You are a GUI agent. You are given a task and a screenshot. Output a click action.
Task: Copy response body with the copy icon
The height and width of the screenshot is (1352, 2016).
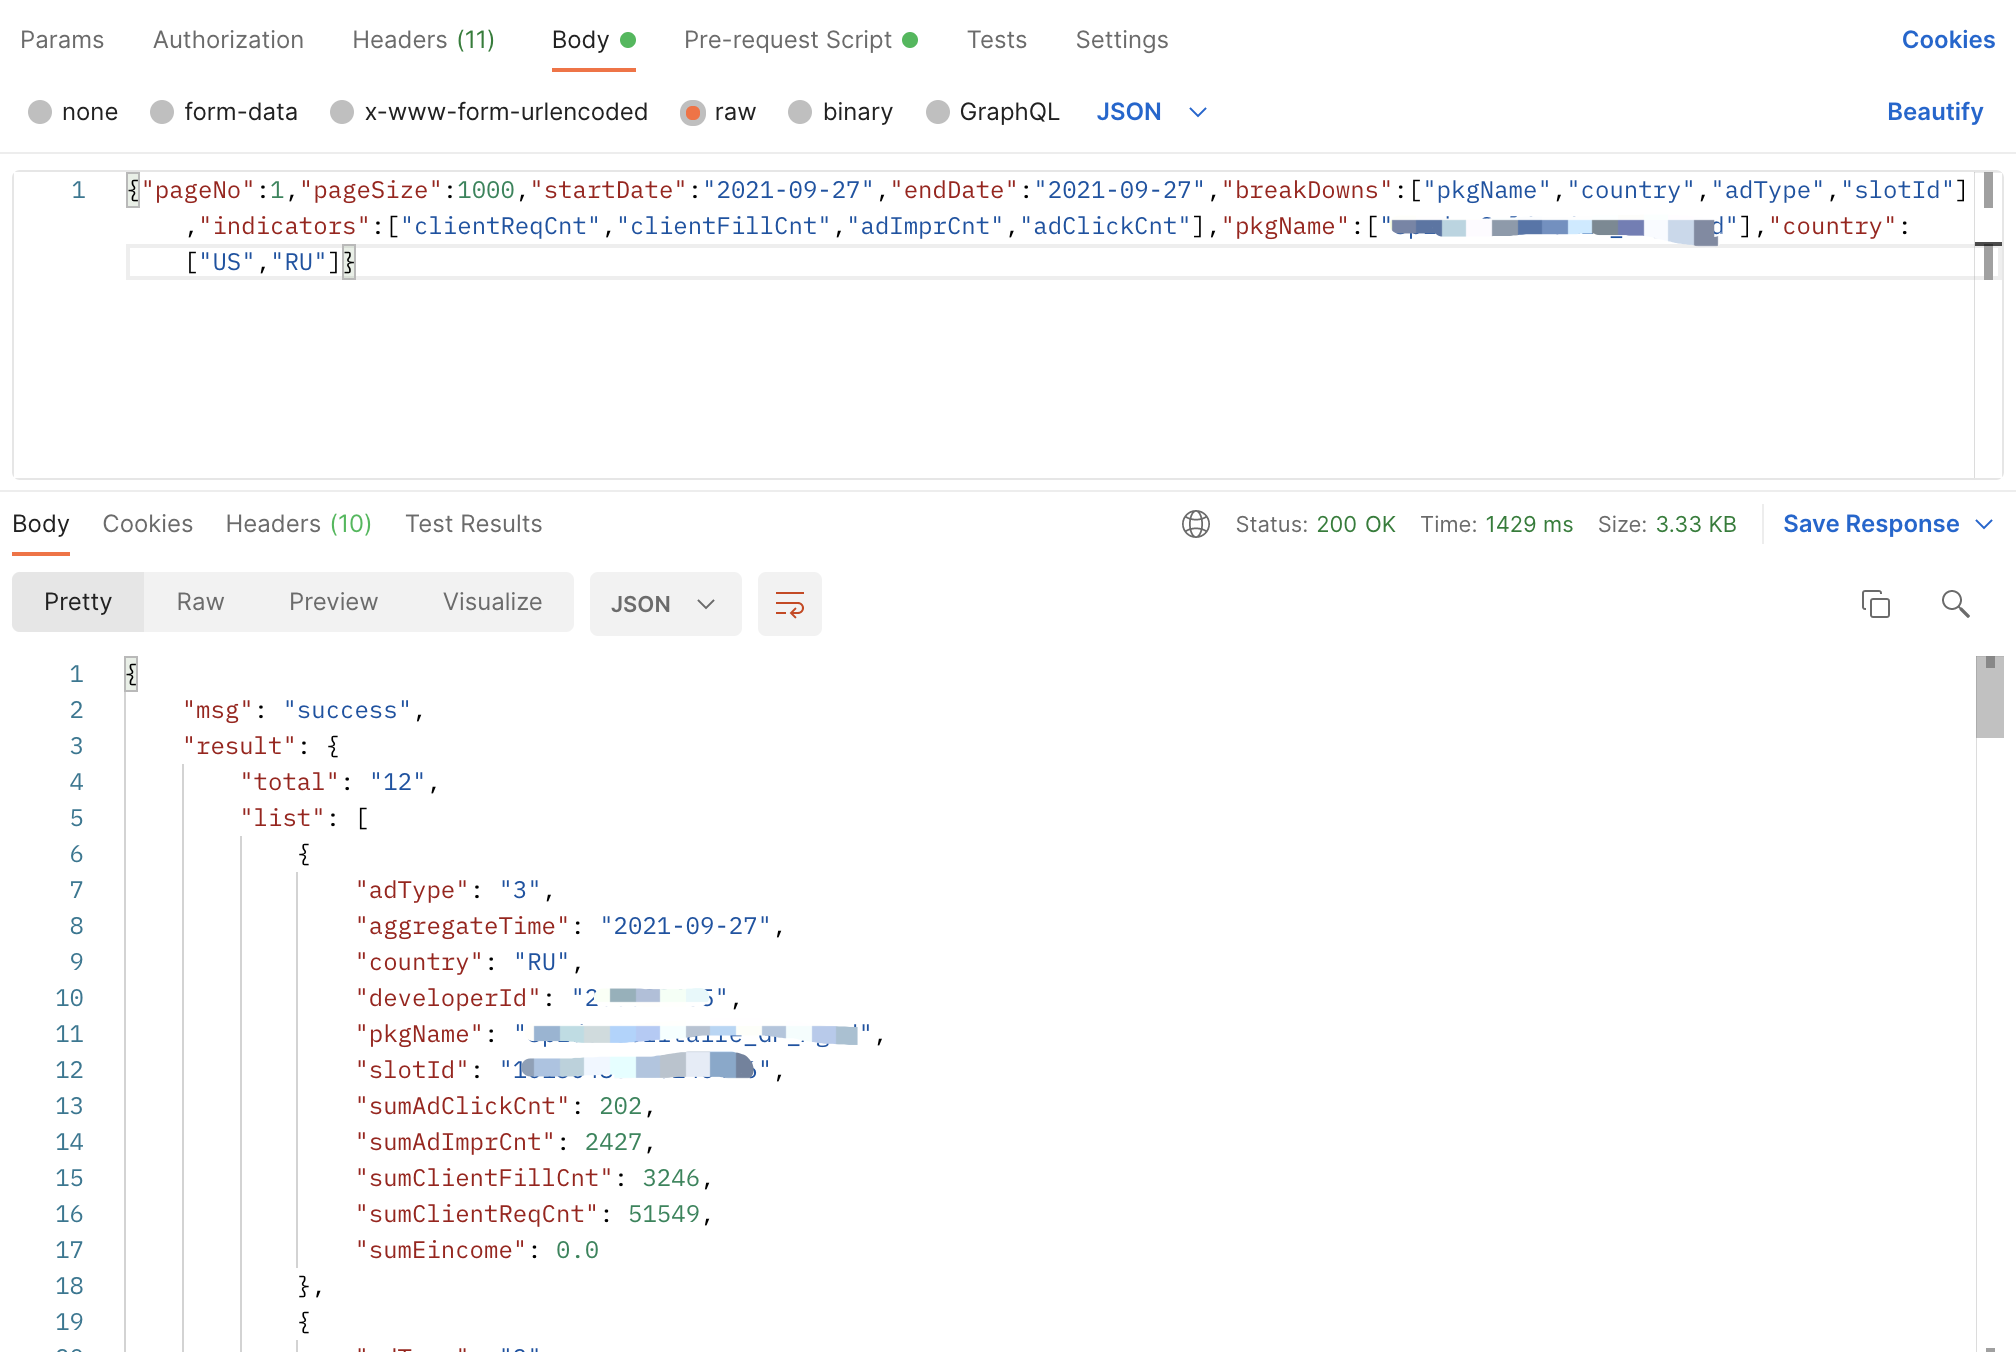1875,604
